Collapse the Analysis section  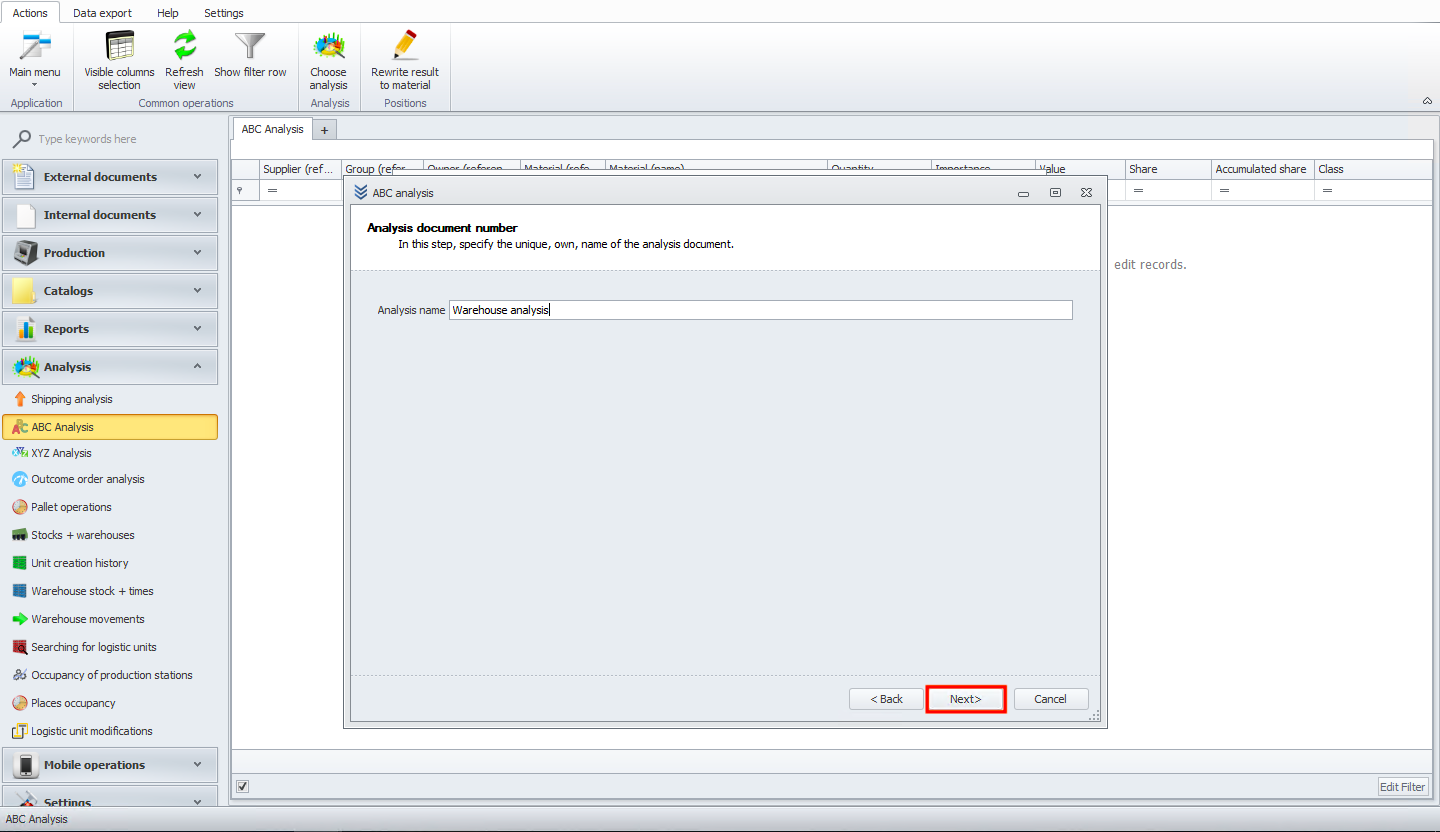click(110, 367)
